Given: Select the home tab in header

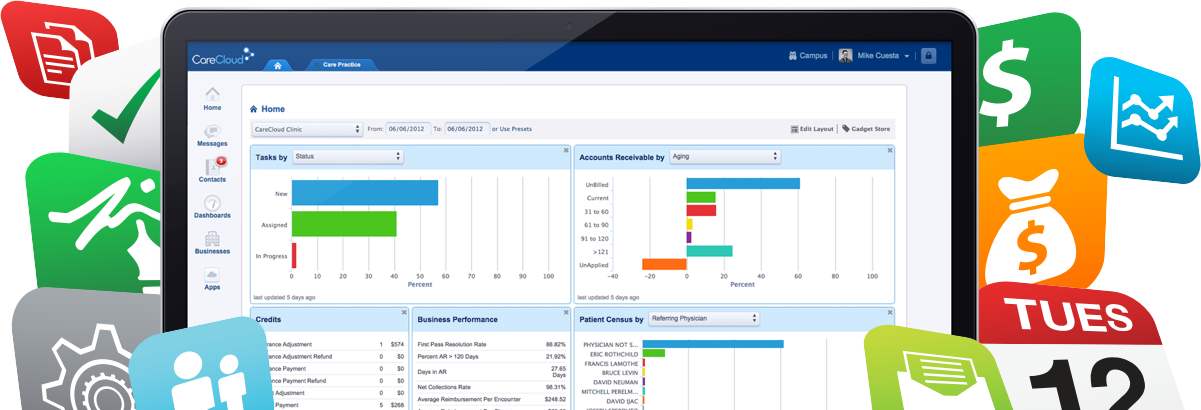Looking at the screenshot, I should point(277,65).
